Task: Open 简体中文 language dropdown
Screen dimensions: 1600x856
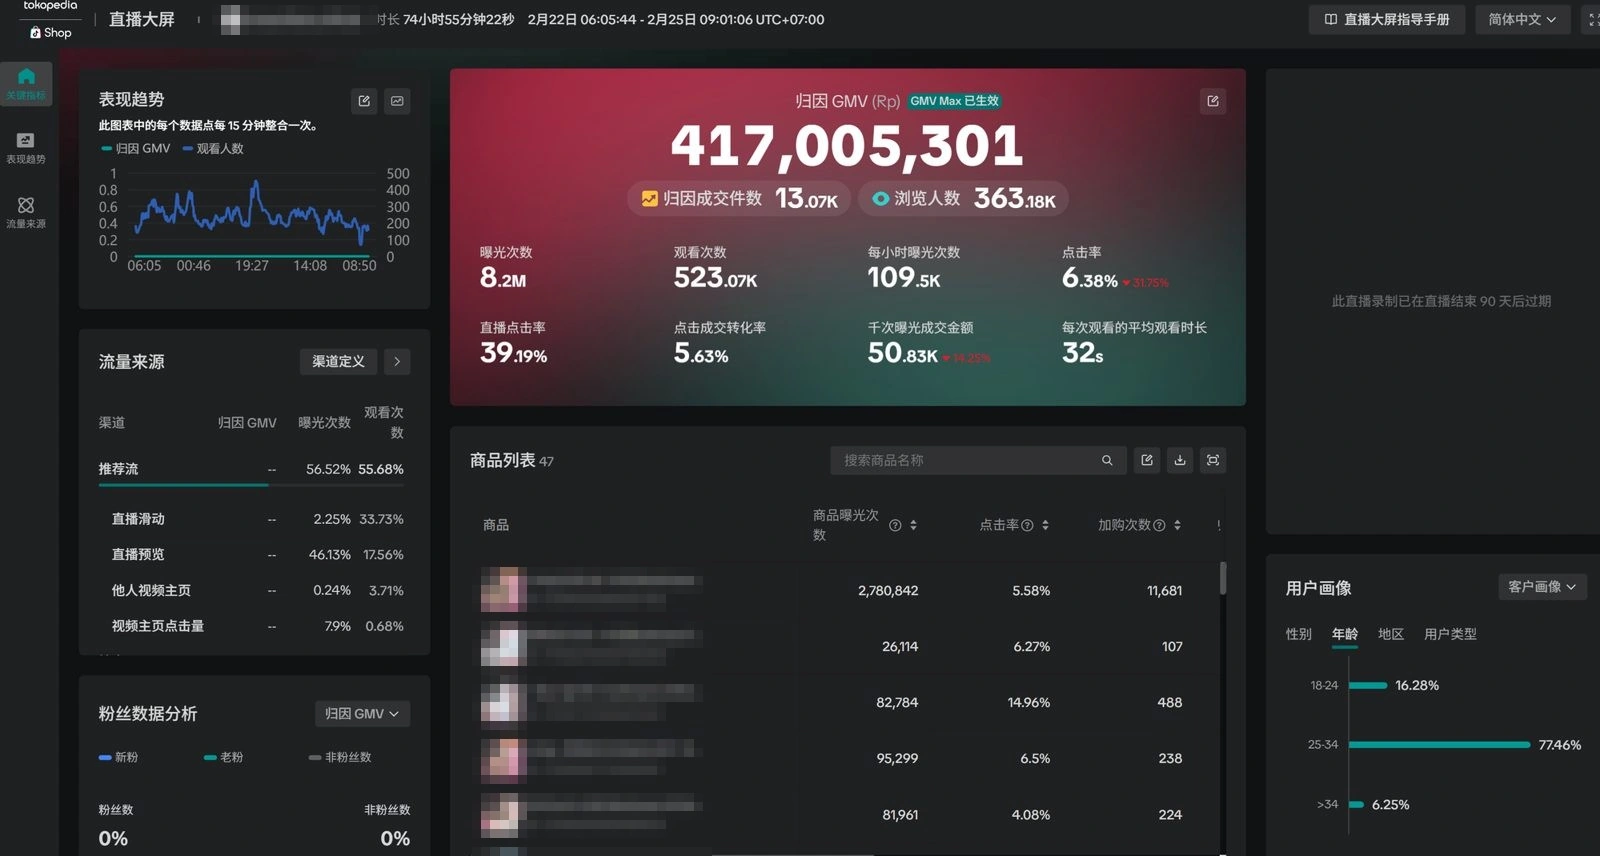Action: [1522, 20]
